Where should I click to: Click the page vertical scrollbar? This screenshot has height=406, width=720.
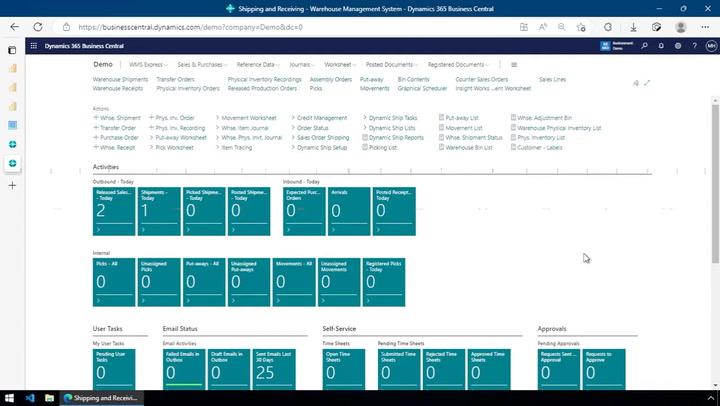pos(715,184)
